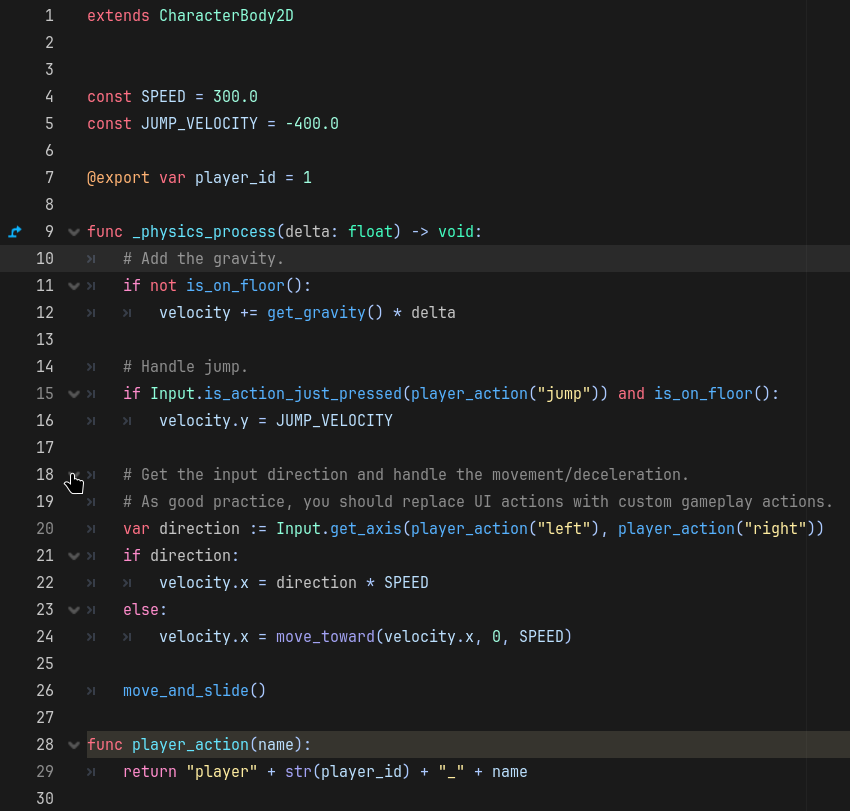The width and height of the screenshot is (850, 811).
Task: Click 'direction' in the if statement on line 21
Action: pos(190,556)
